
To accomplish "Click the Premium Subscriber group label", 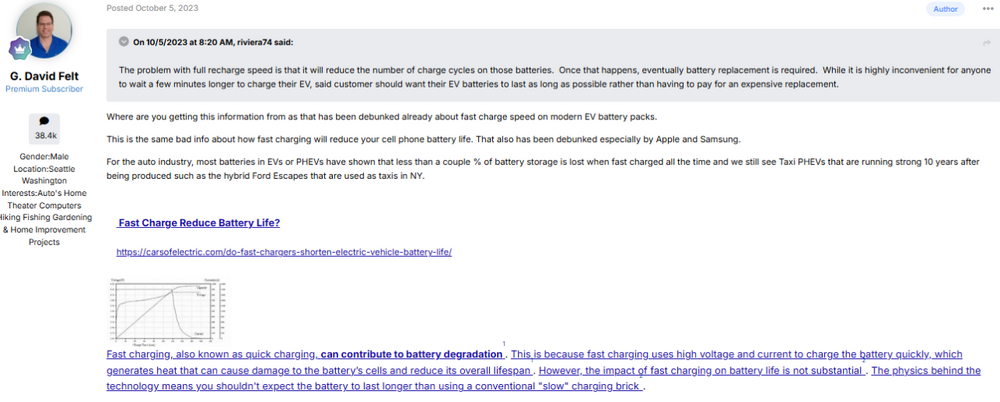I will pyautogui.click(x=44, y=89).
